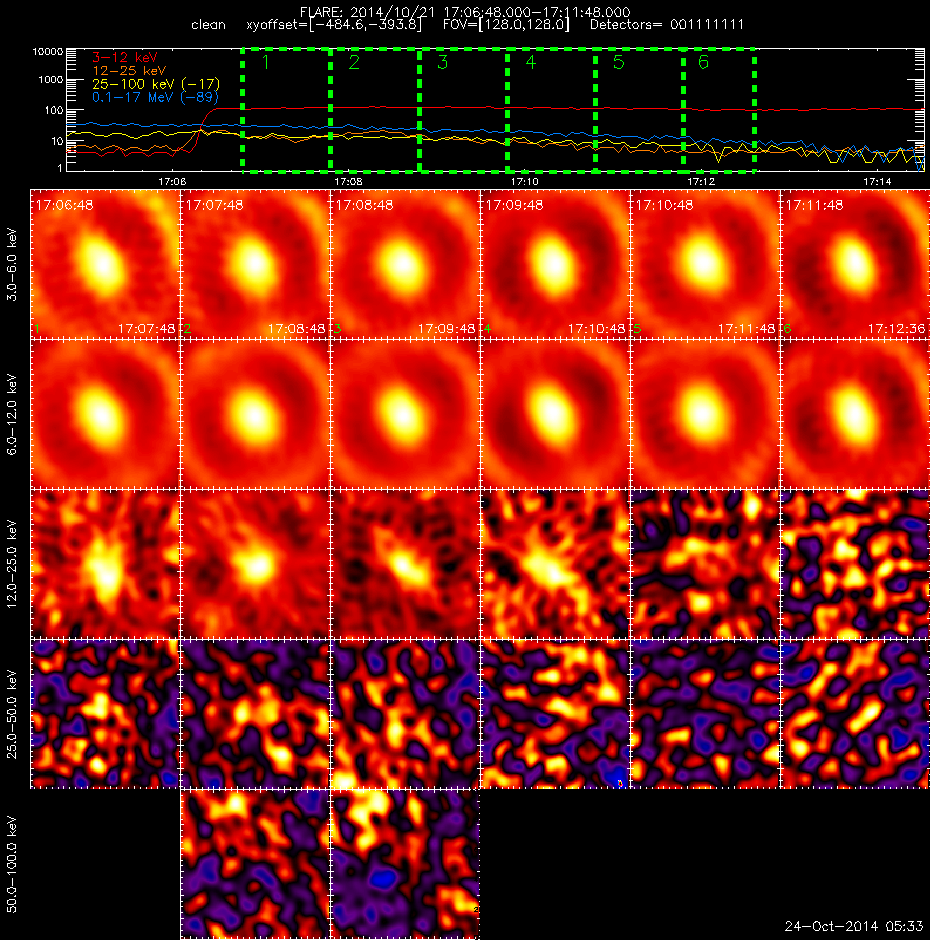Select the 3.0-6.0 keV image starting 17:06:48
This screenshot has width=930, height=940.
click(x=106, y=264)
